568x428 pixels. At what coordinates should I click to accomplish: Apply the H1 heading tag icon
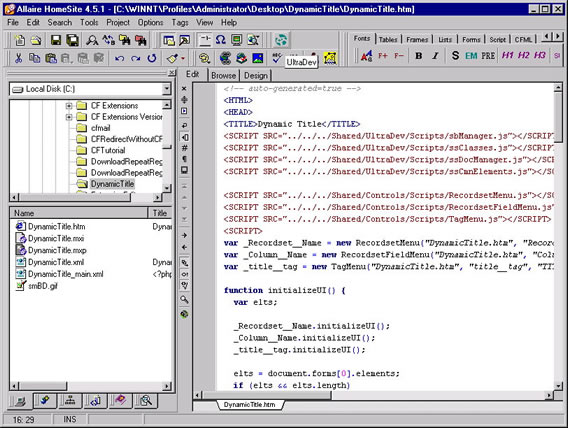pos(507,55)
